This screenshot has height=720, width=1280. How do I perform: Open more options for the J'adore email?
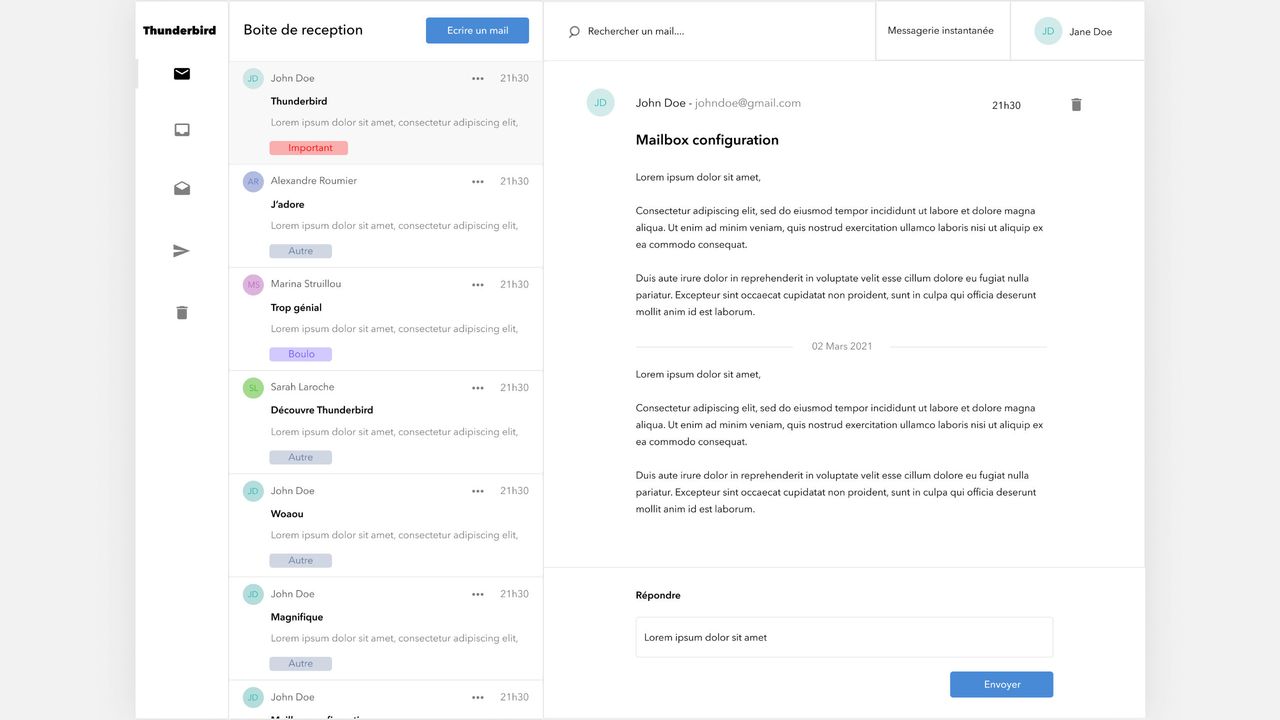point(478,181)
